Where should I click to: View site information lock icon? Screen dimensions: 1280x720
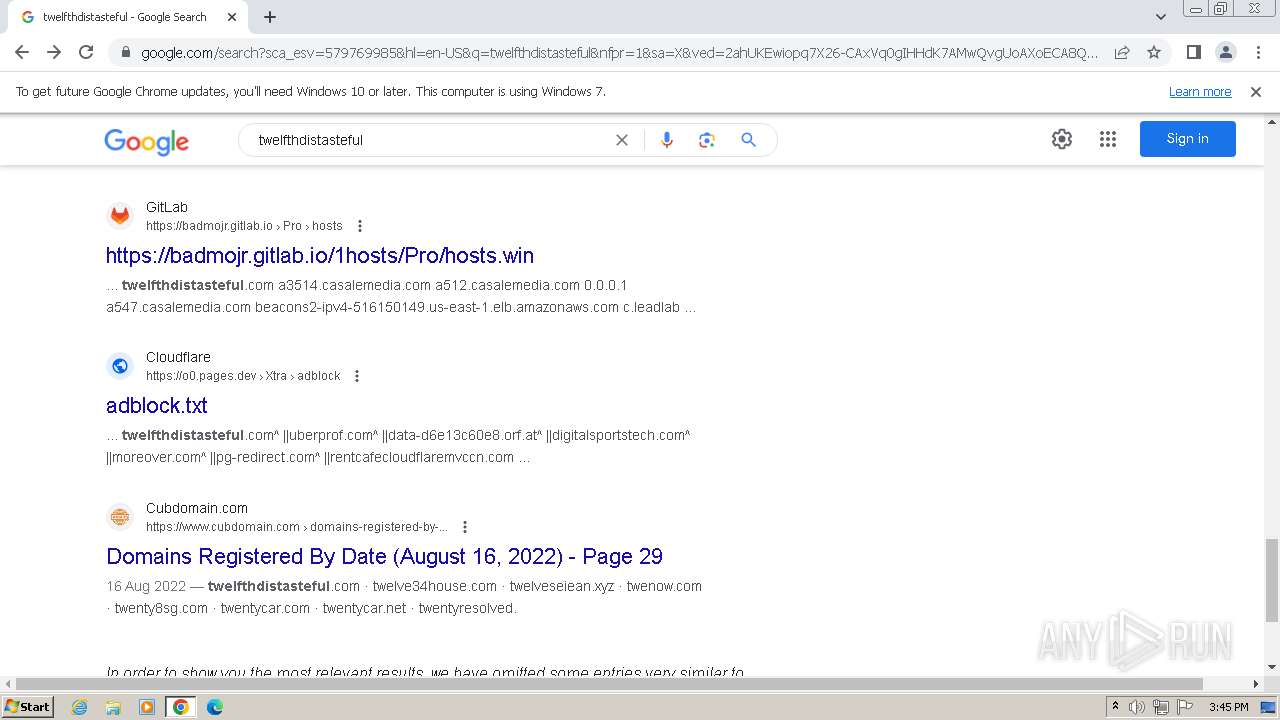click(x=125, y=53)
